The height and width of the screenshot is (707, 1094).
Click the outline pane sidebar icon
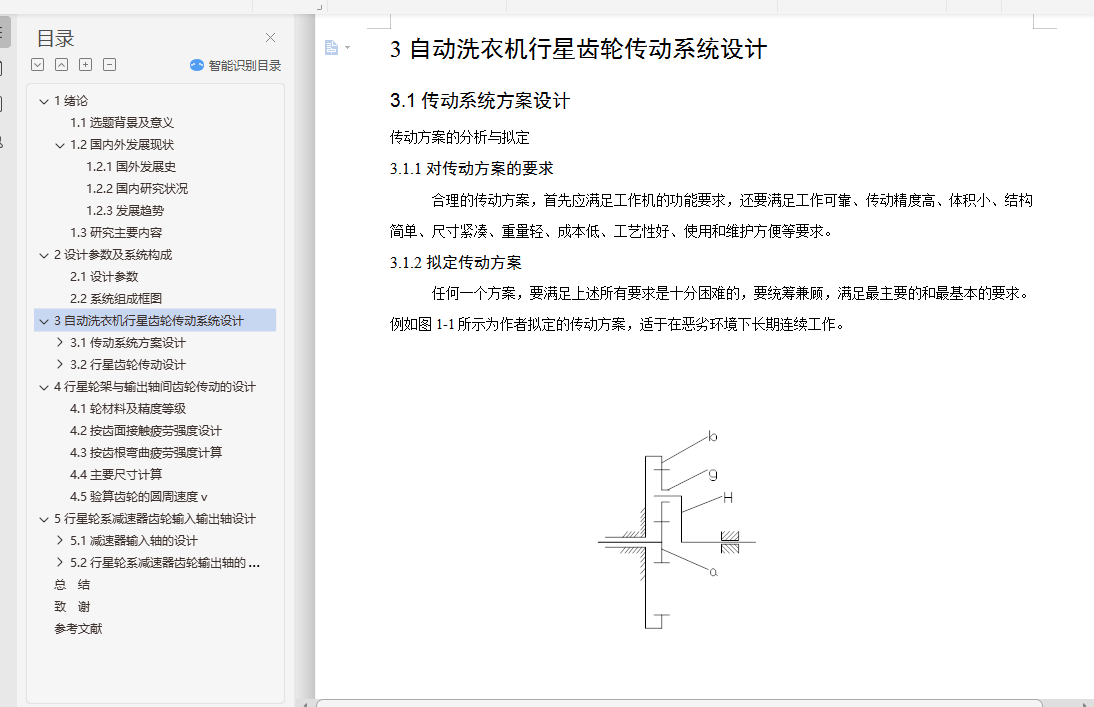[x=3, y=33]
